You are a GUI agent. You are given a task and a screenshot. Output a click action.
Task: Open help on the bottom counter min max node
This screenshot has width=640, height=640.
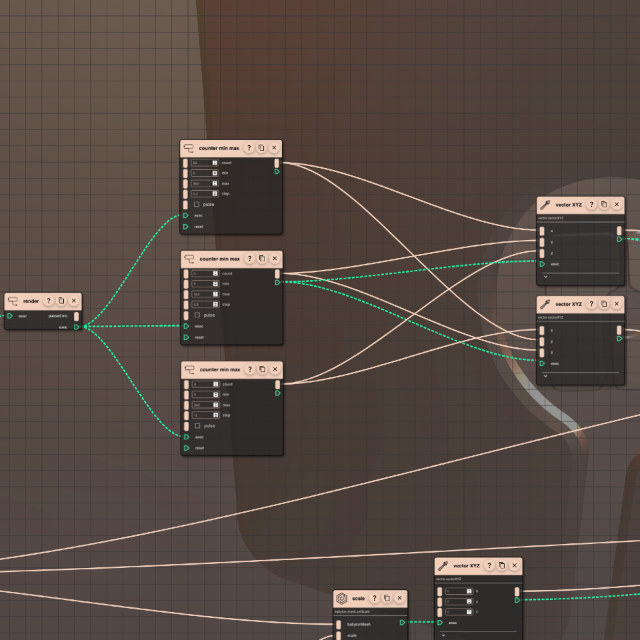[250, 369]
